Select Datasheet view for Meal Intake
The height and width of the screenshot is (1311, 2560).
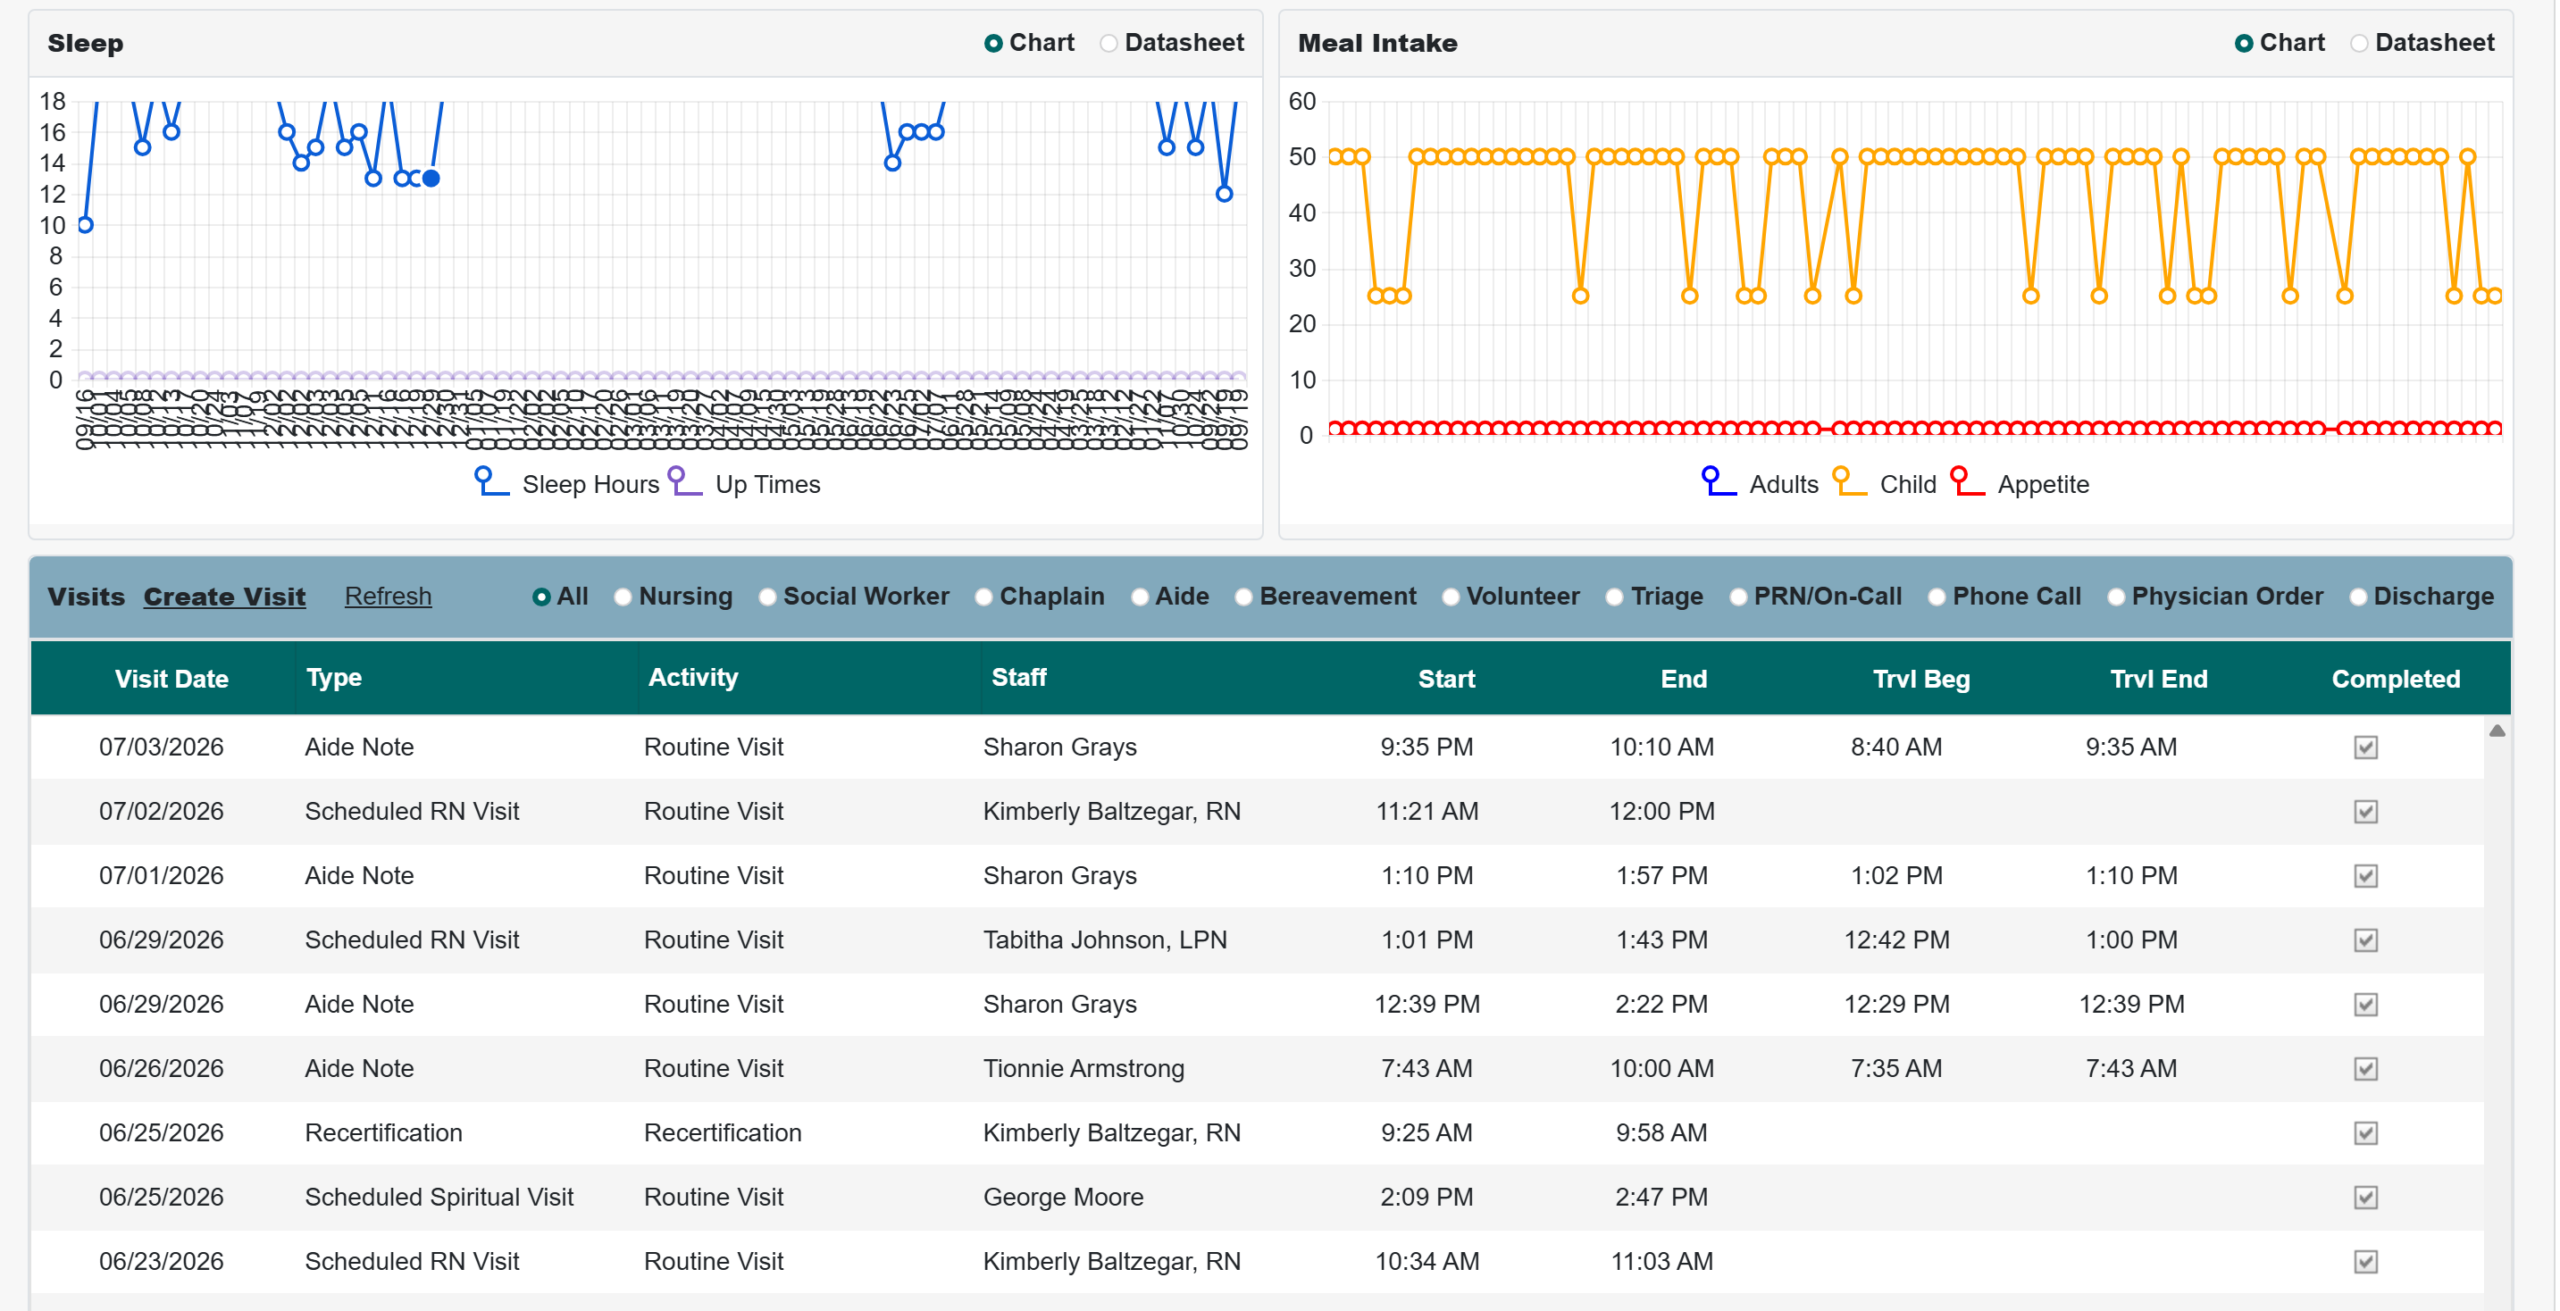click(2359, 43)
